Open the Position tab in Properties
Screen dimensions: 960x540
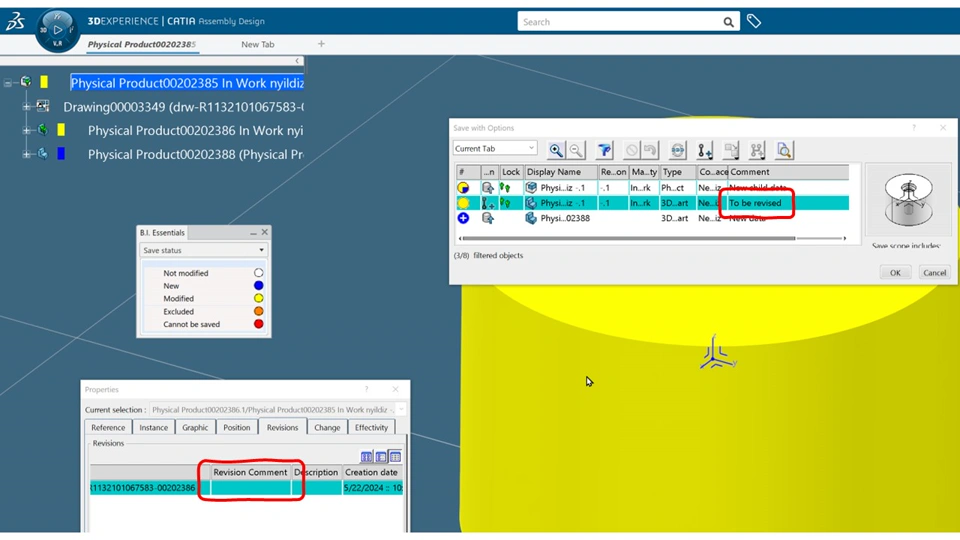(236, 427)
